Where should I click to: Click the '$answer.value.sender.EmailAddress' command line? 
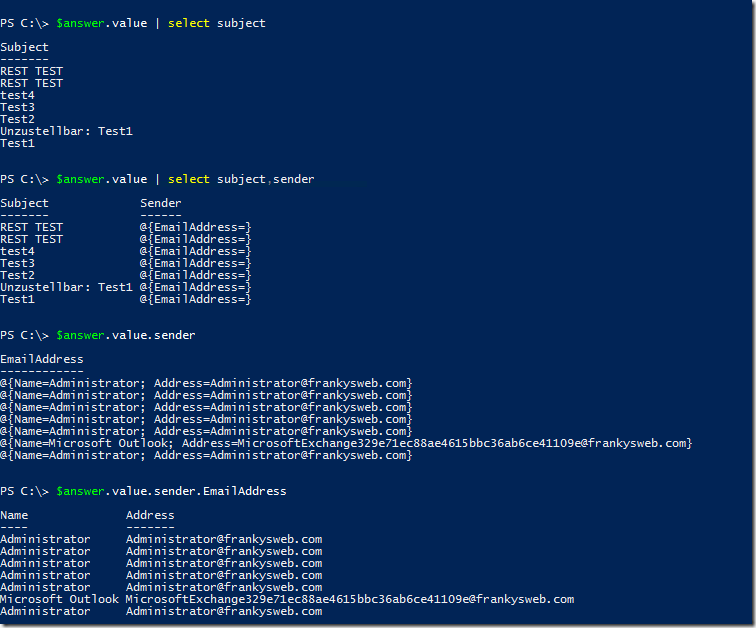[x=143, y=491]
